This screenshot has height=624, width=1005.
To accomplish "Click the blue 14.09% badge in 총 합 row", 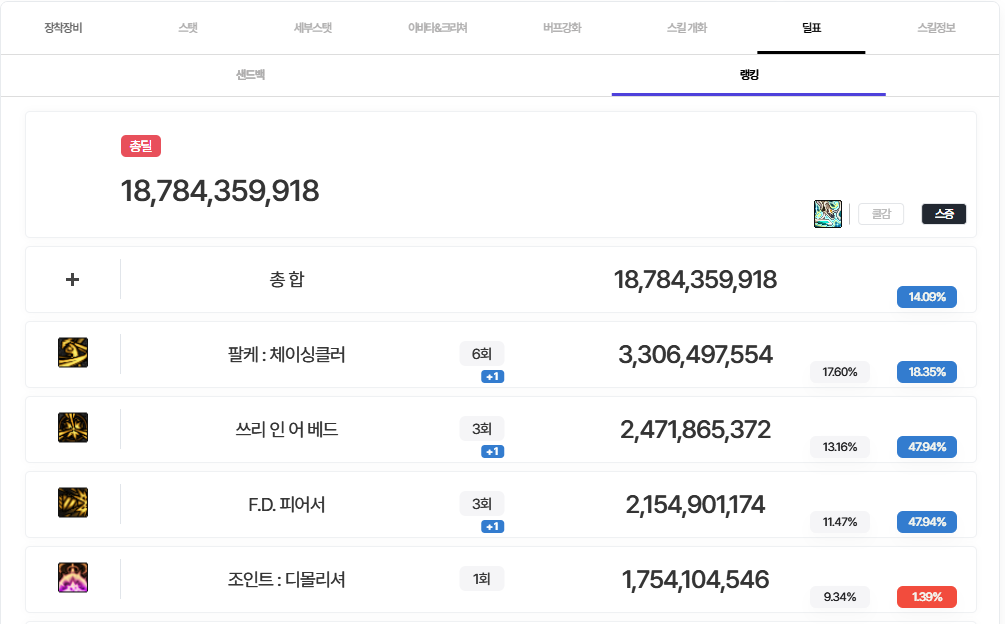I will click(x=927, y=297).
